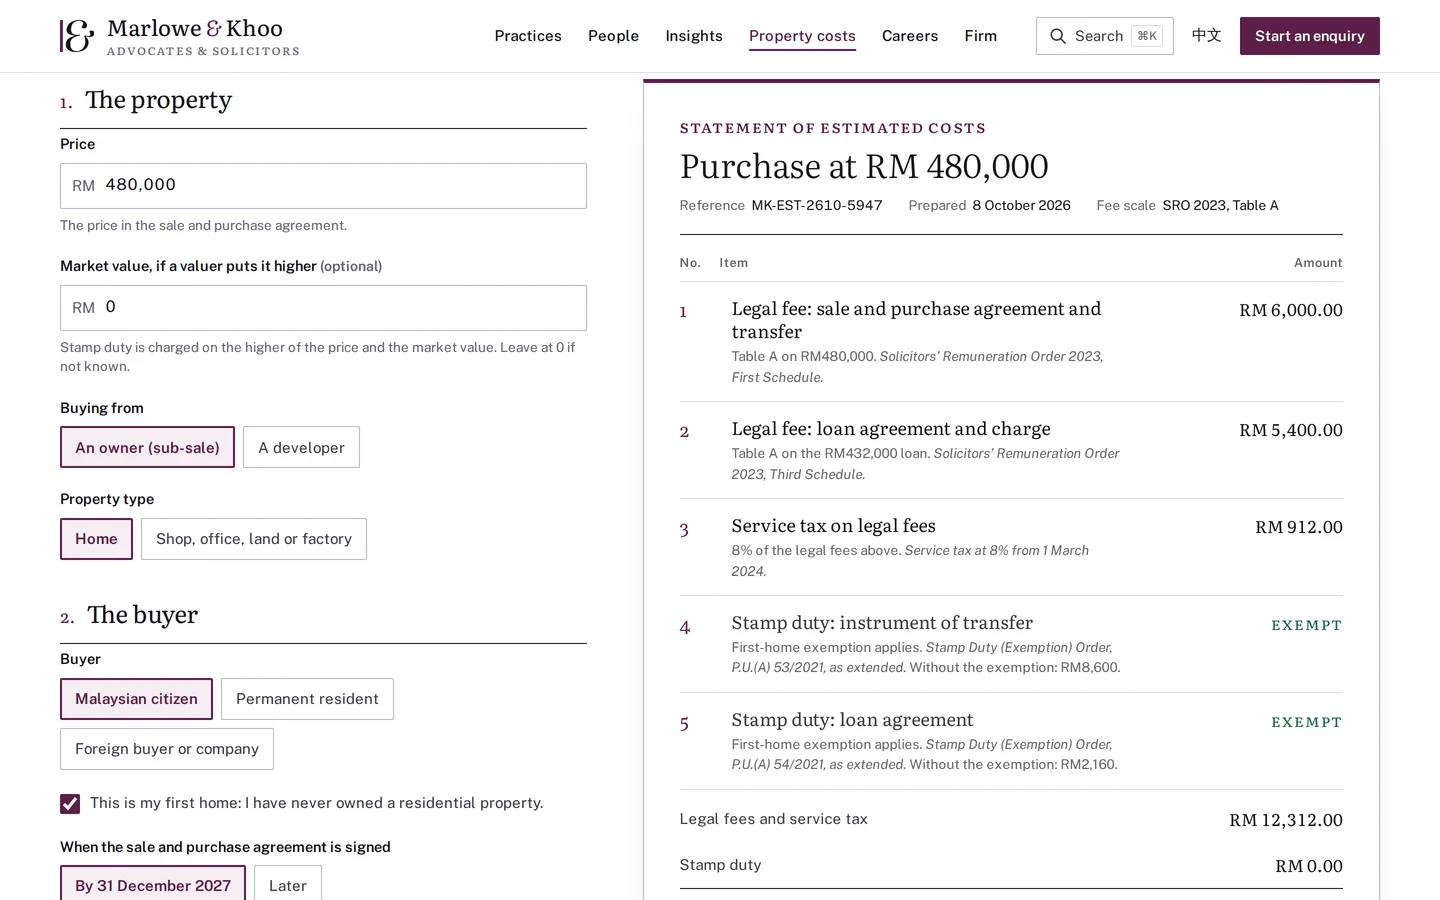Screen dimensions: 1440x900
Task: Open the People menu item
Action: point(613,36)
